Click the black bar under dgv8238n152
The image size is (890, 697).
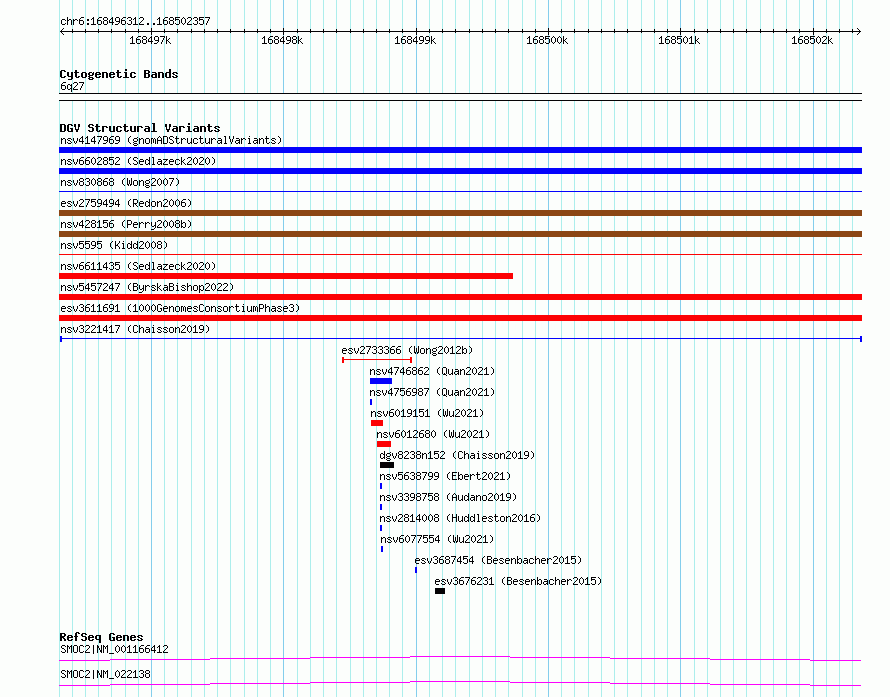(x=387, y=465)
